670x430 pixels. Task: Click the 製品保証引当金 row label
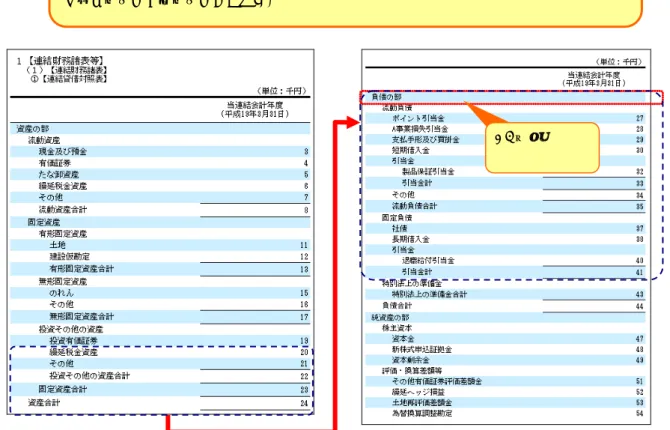point(428,171)
